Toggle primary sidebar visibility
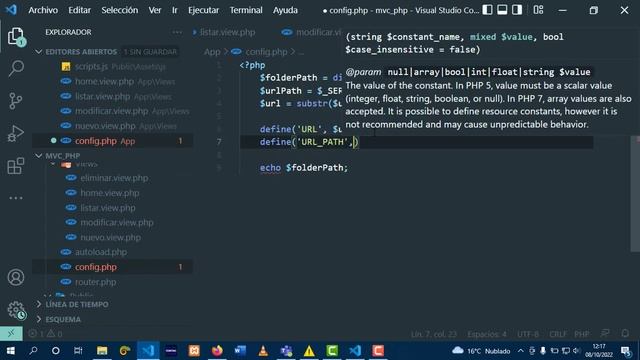This screenshot has width=640, height=360. pos(487,10)
